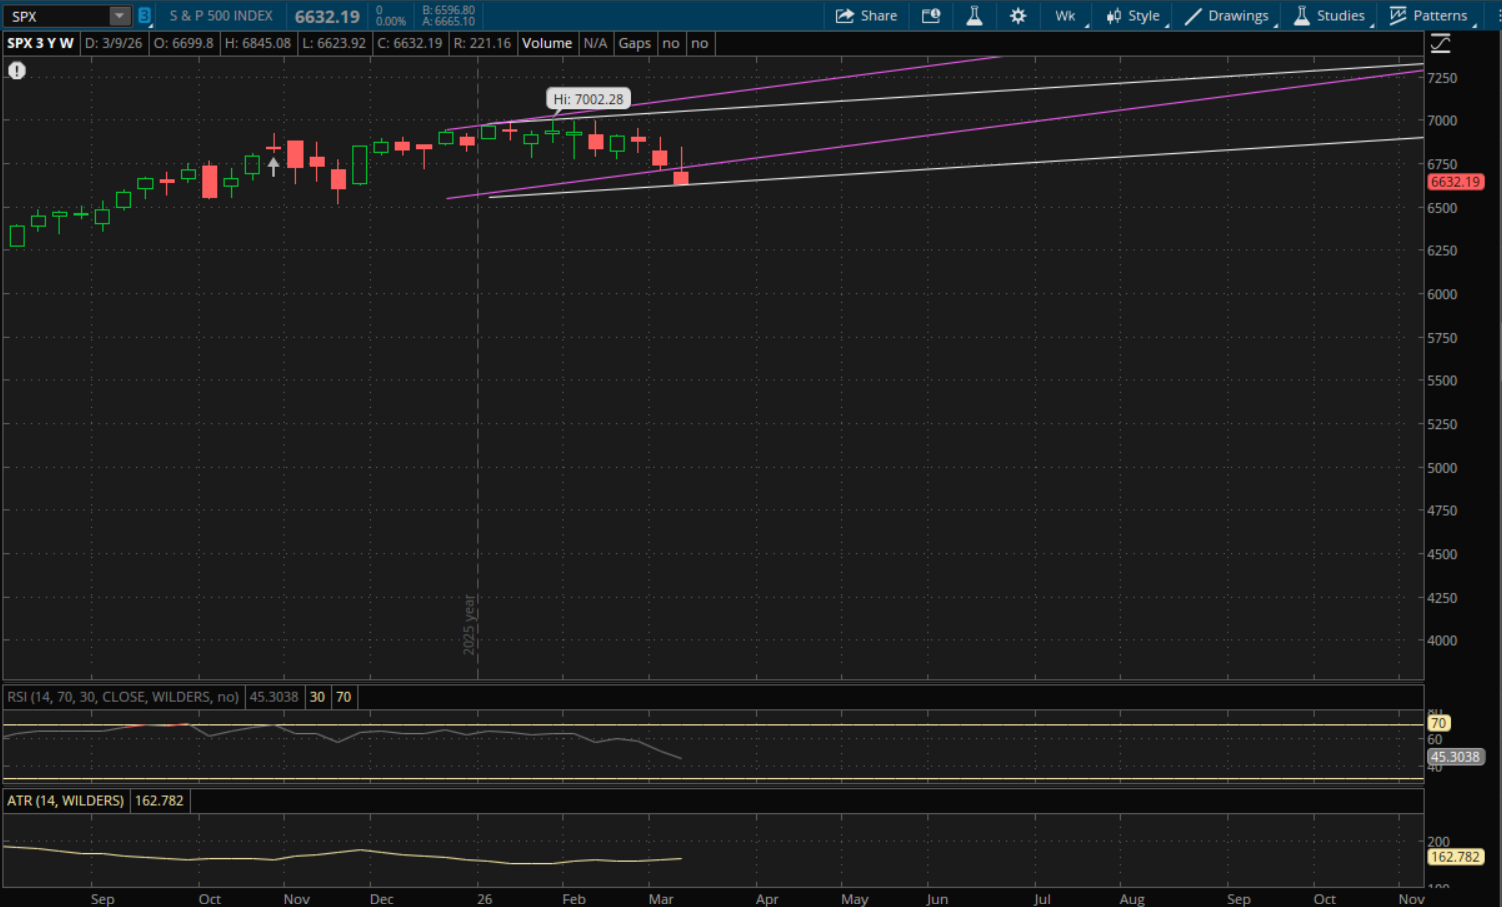
Task: Open the Wk timeframe dropdown
Action: click(x=1066, y=16)
